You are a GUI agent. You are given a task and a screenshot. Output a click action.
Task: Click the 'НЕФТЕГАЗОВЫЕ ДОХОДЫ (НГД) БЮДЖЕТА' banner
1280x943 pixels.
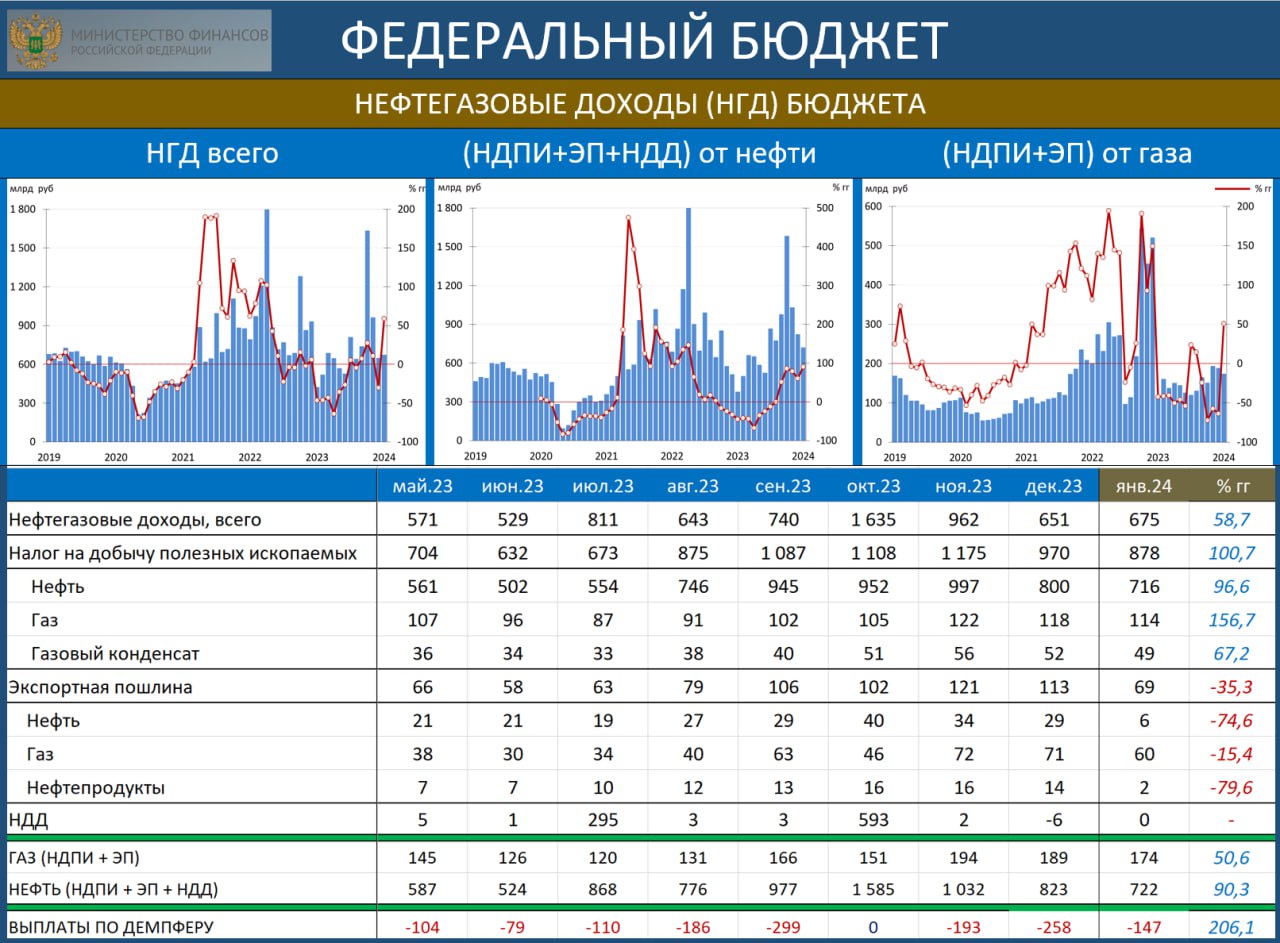tap(640, 104)
